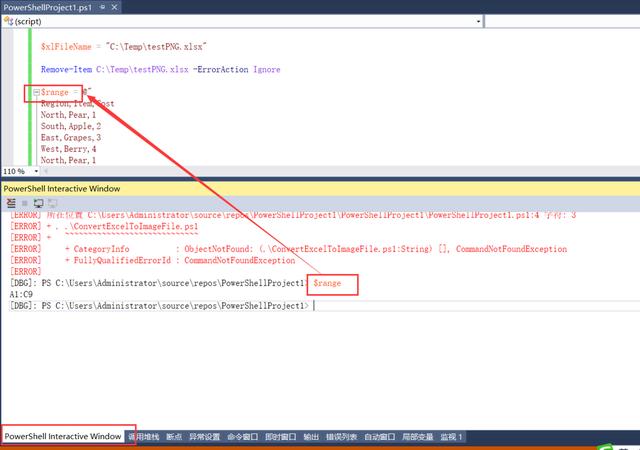Collapse the $range here-string code block
640x450 pixels.
pyautogui.click(x=36, y=92)
